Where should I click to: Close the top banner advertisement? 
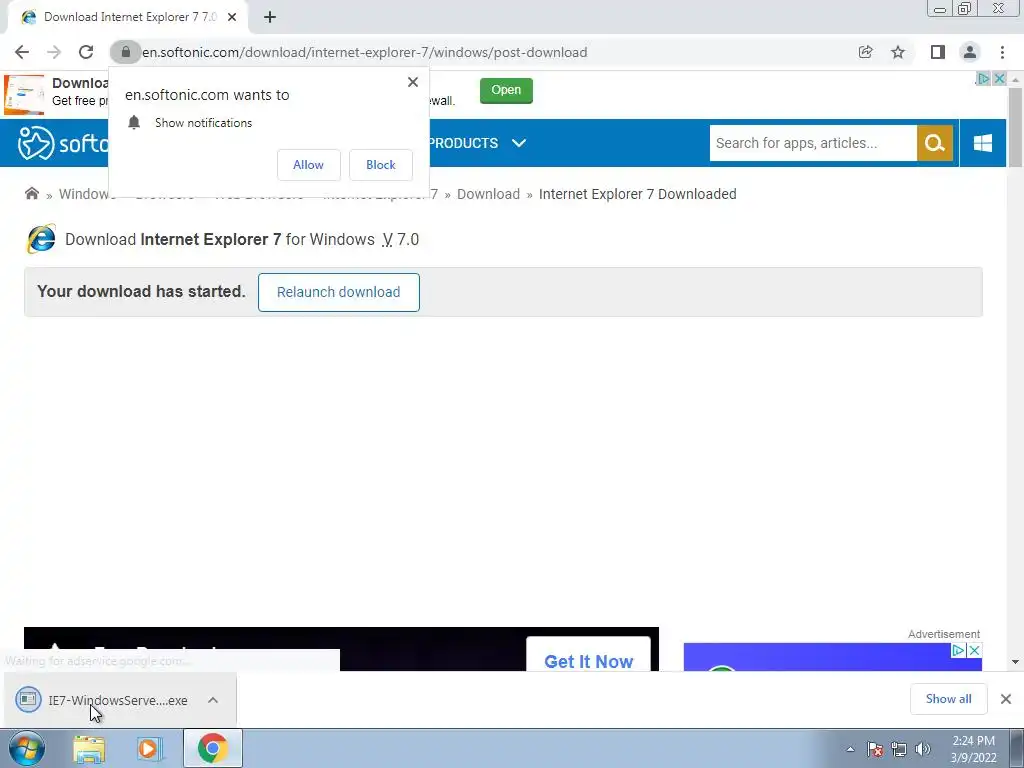pyautogui.click(x=999, y=78)
